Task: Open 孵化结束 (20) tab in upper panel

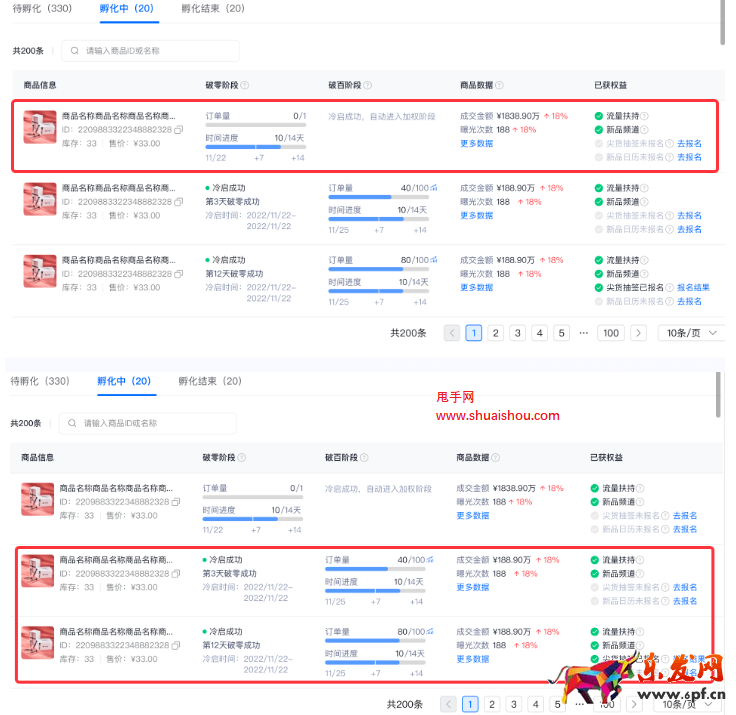Action: tap(213, 8)
